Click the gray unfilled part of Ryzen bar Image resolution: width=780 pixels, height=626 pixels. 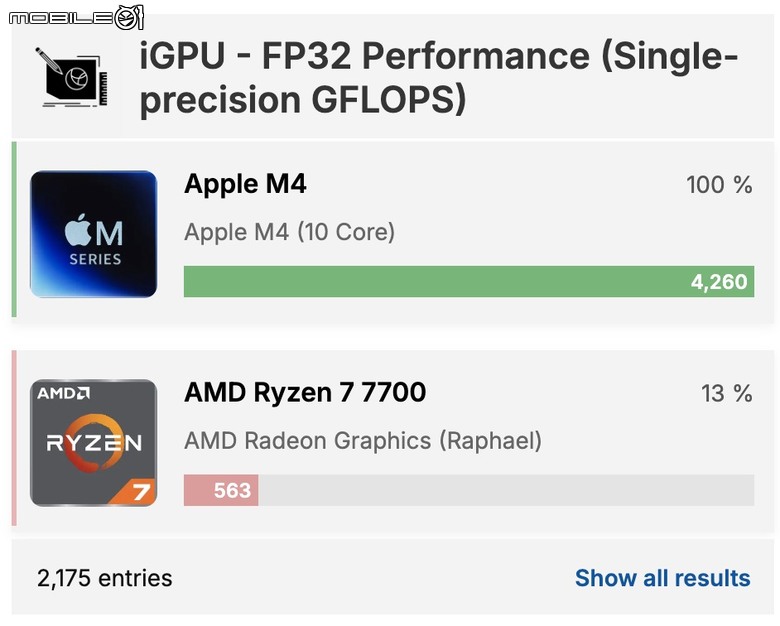pyautogui.click(x=506, y=490)
